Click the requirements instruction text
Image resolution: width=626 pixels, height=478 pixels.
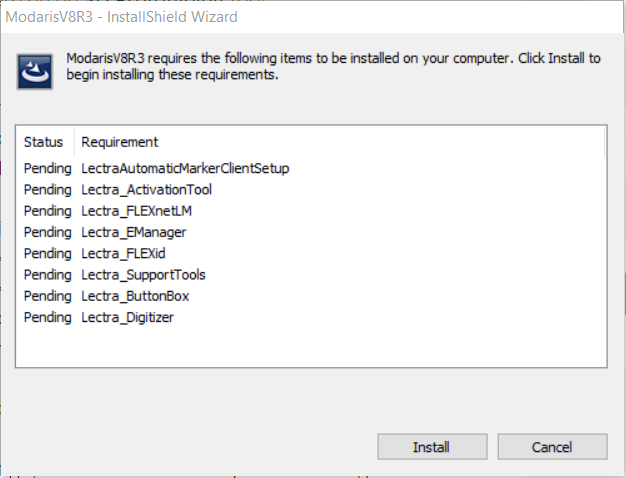click(x=330, y=66)
